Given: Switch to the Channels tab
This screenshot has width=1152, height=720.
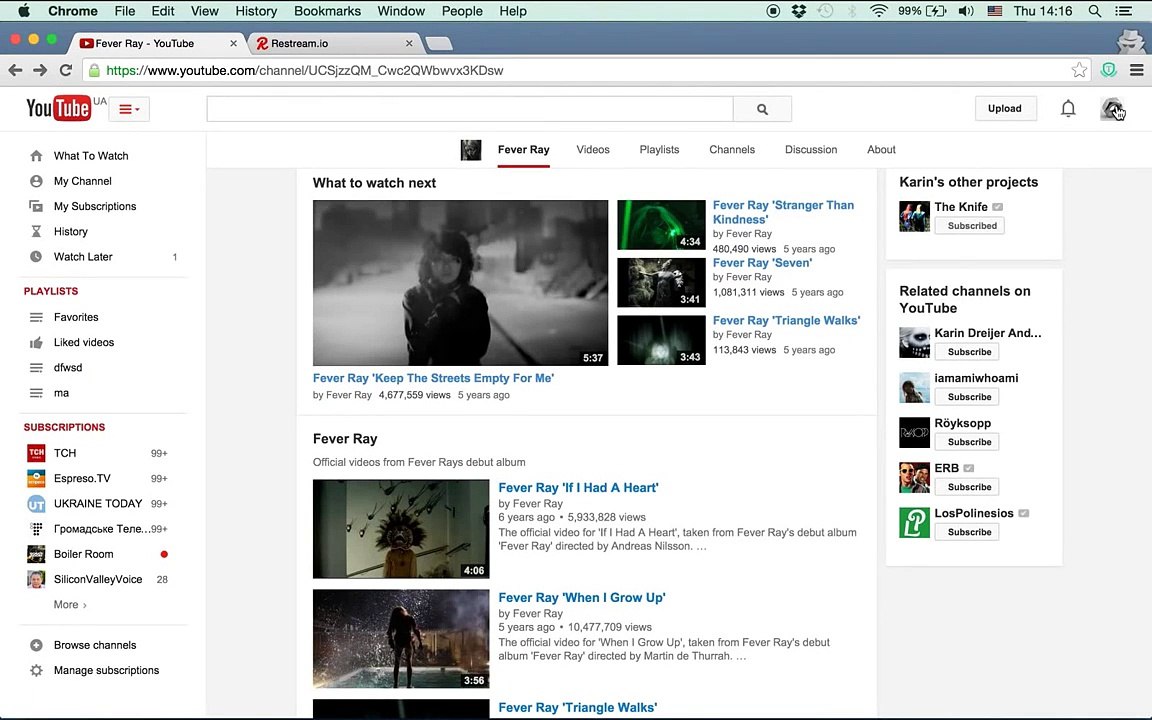Looking at the screenshot, I should click(732, 150).
